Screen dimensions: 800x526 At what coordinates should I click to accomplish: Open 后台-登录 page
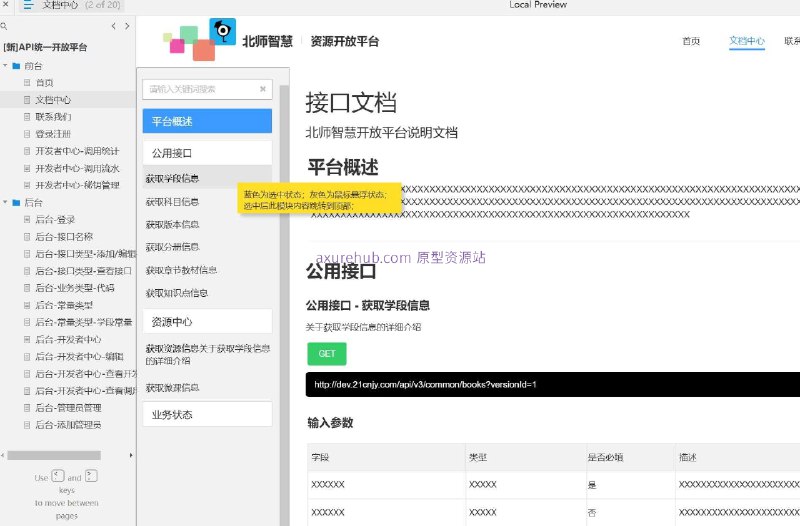click(55, 219)
